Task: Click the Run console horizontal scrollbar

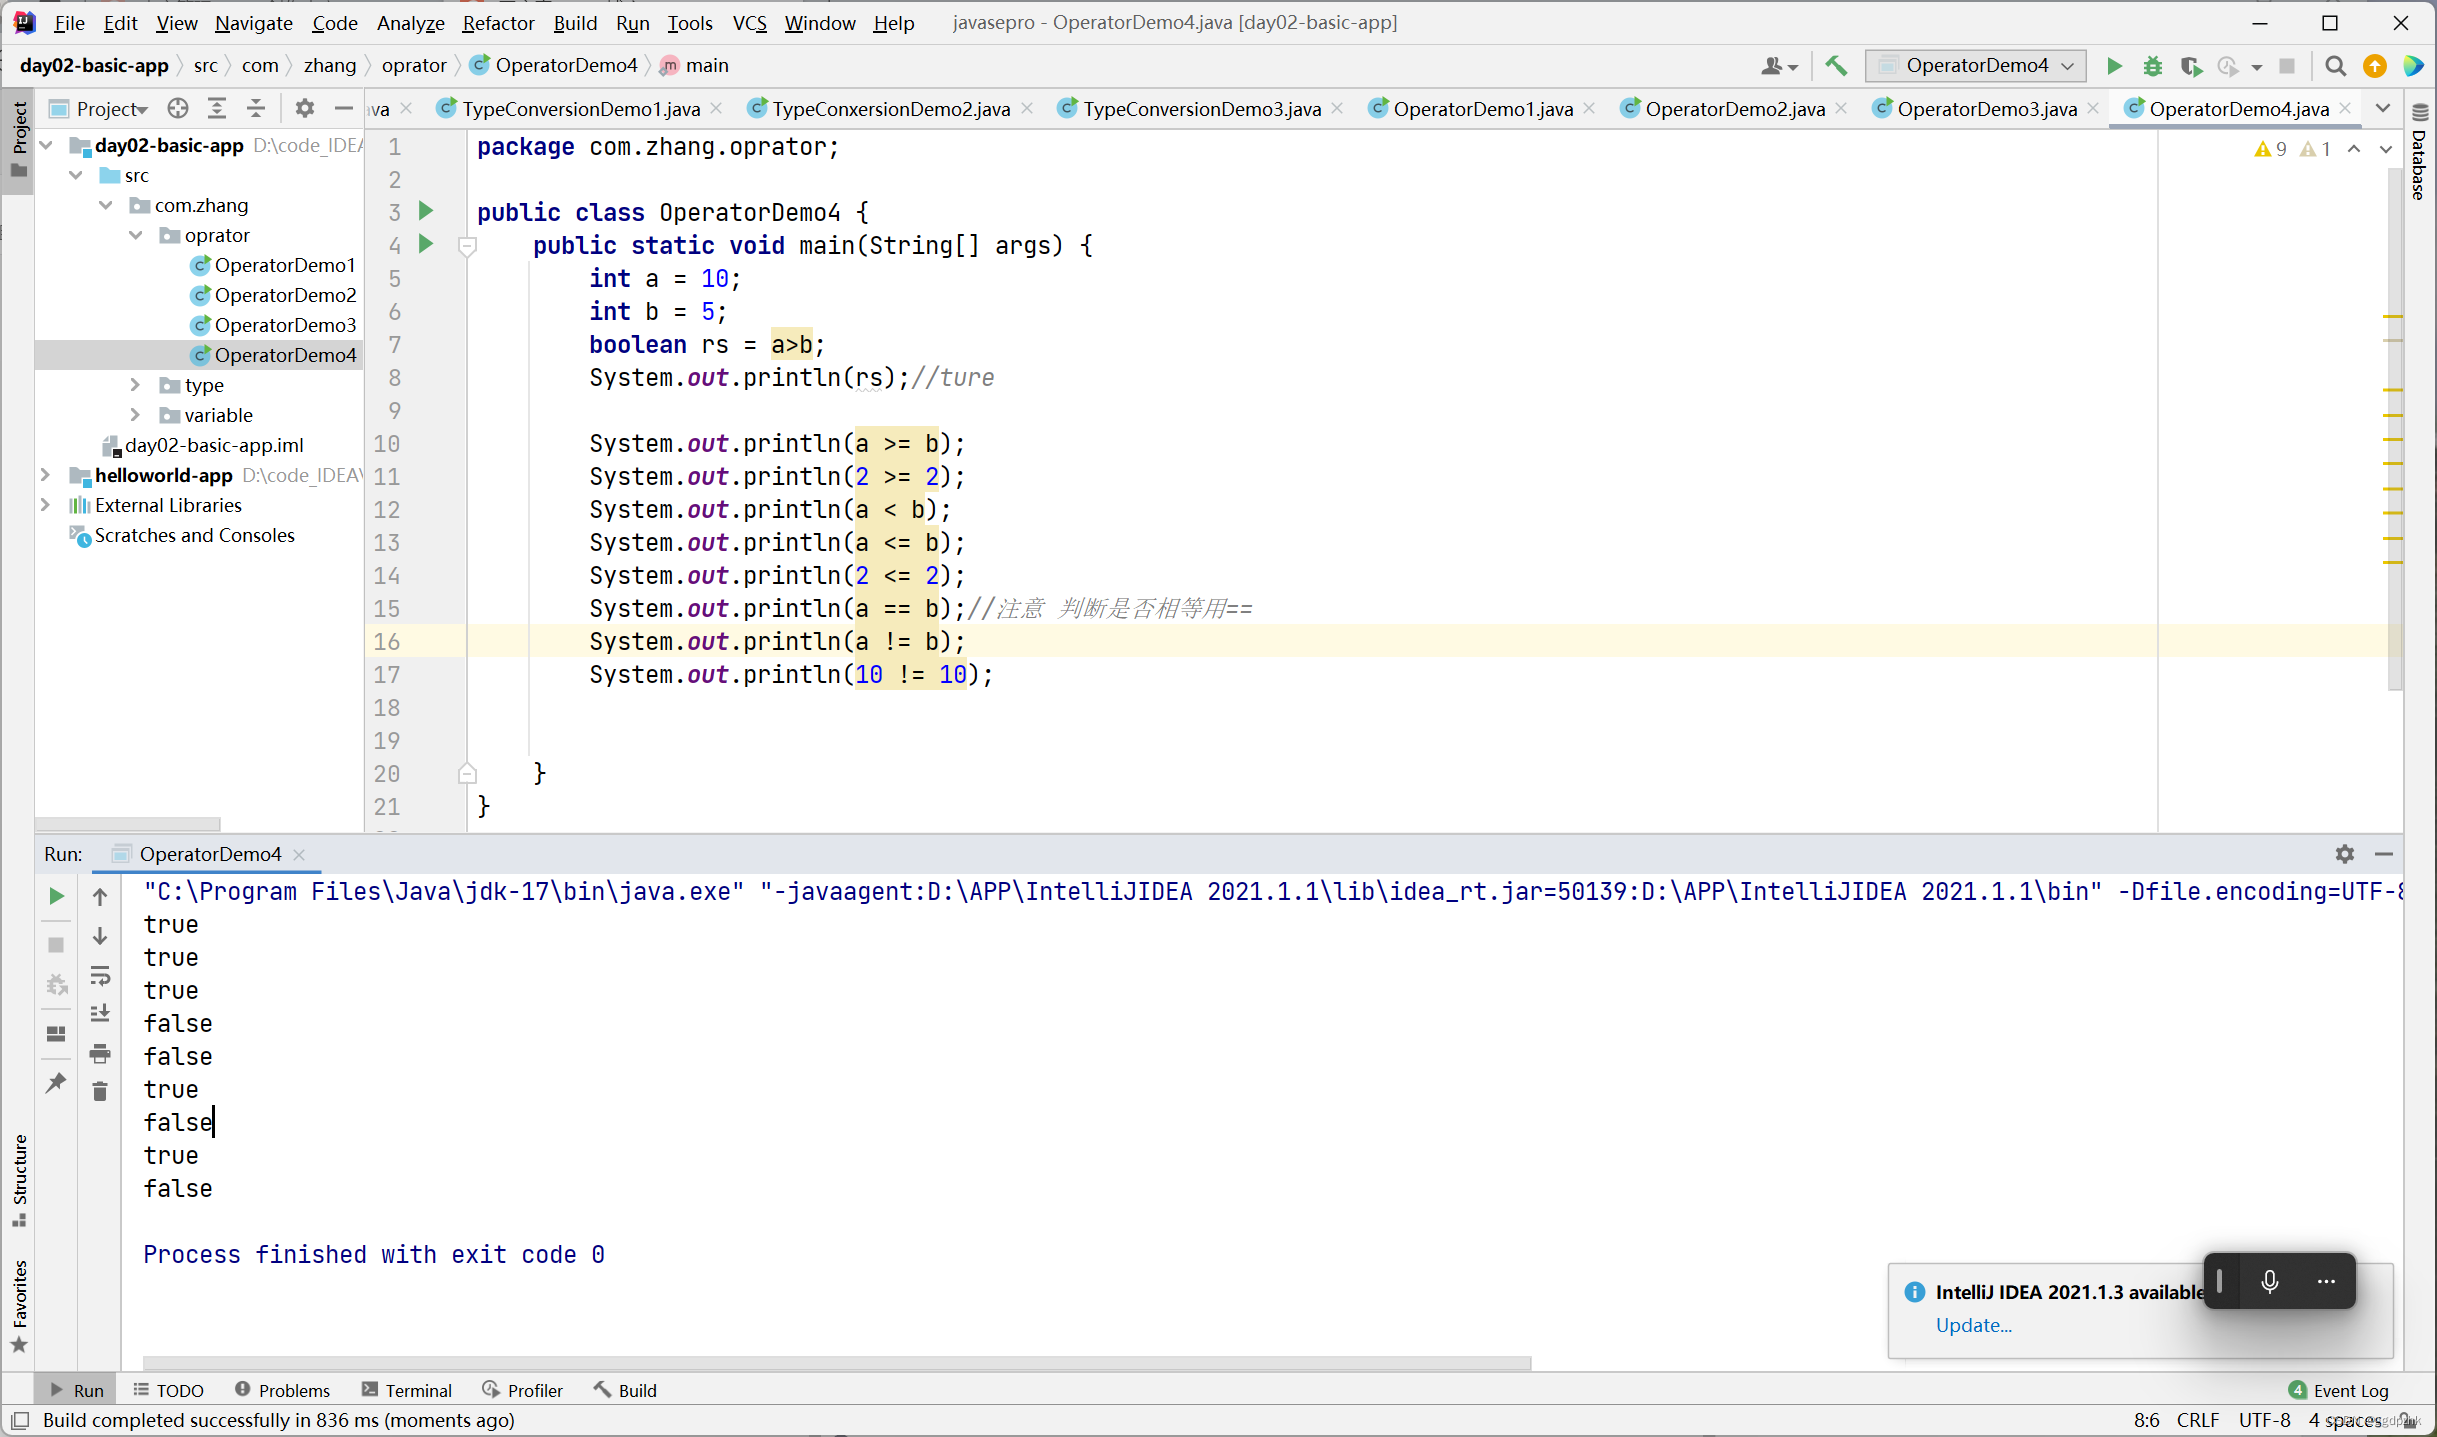Action: 836,1363
